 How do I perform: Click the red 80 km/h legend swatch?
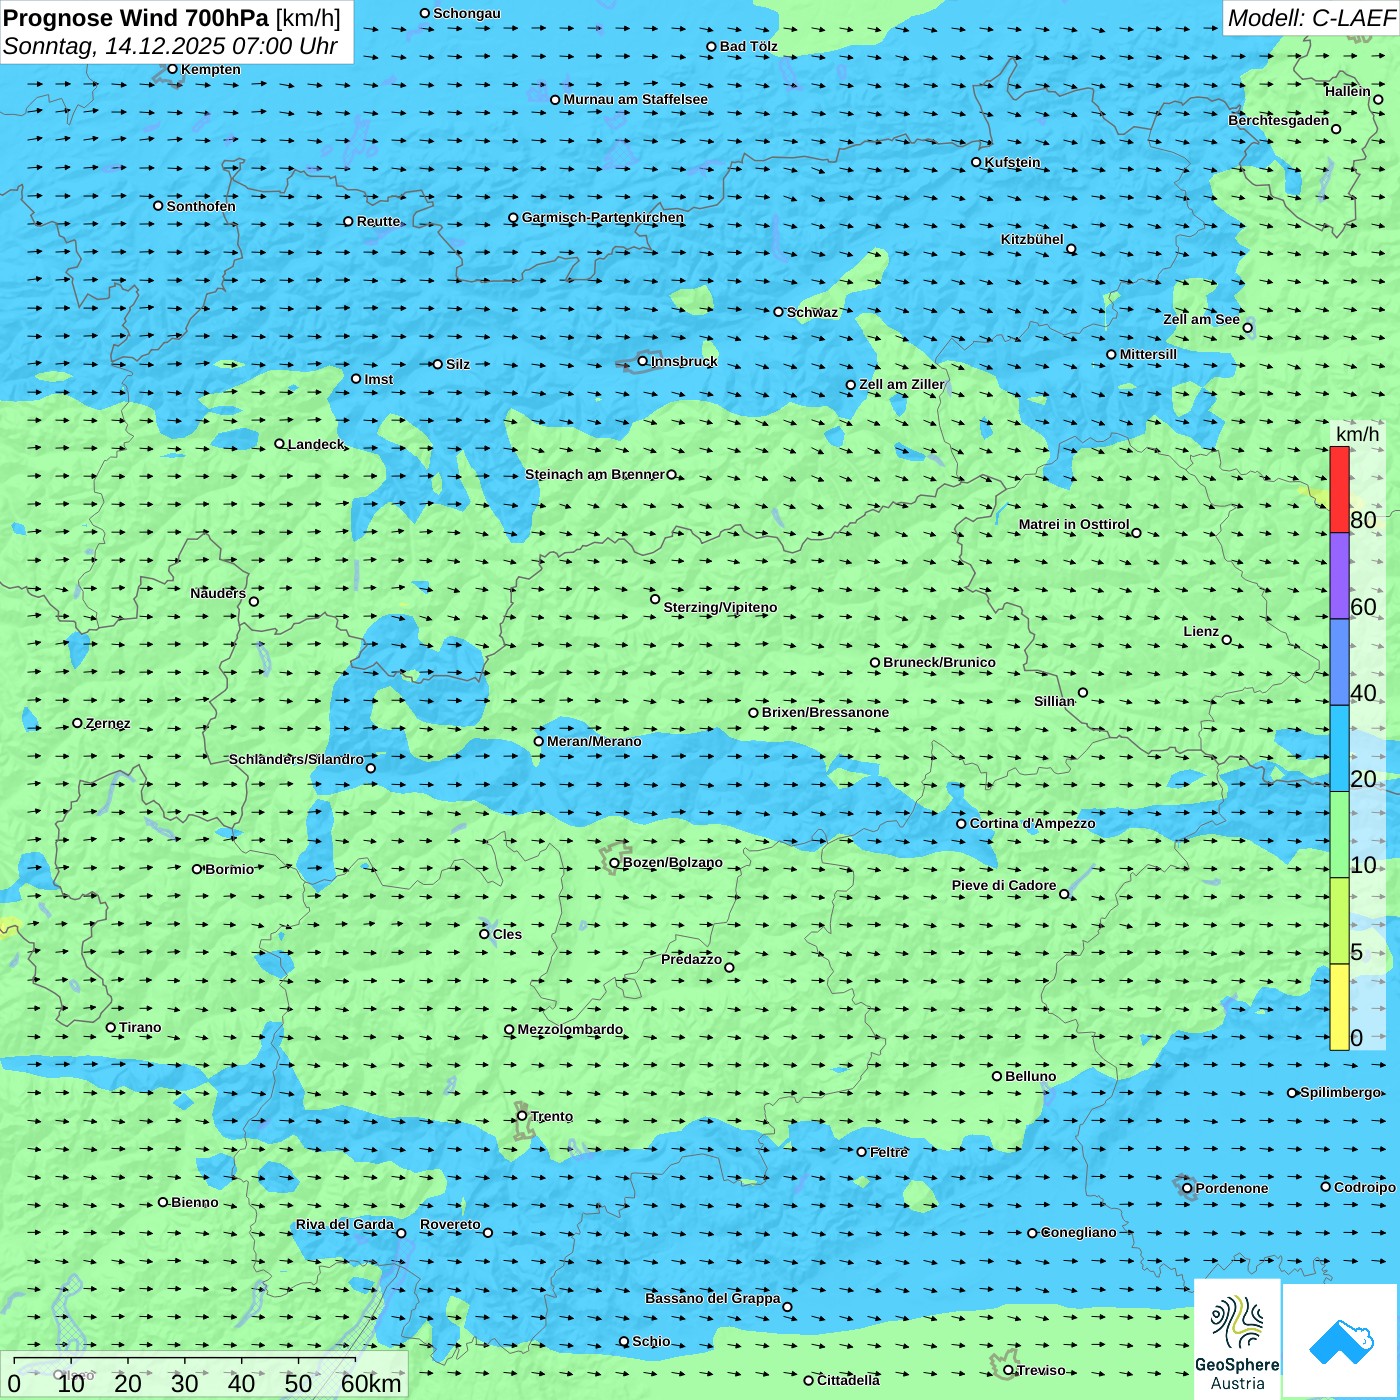point(1339,489)
